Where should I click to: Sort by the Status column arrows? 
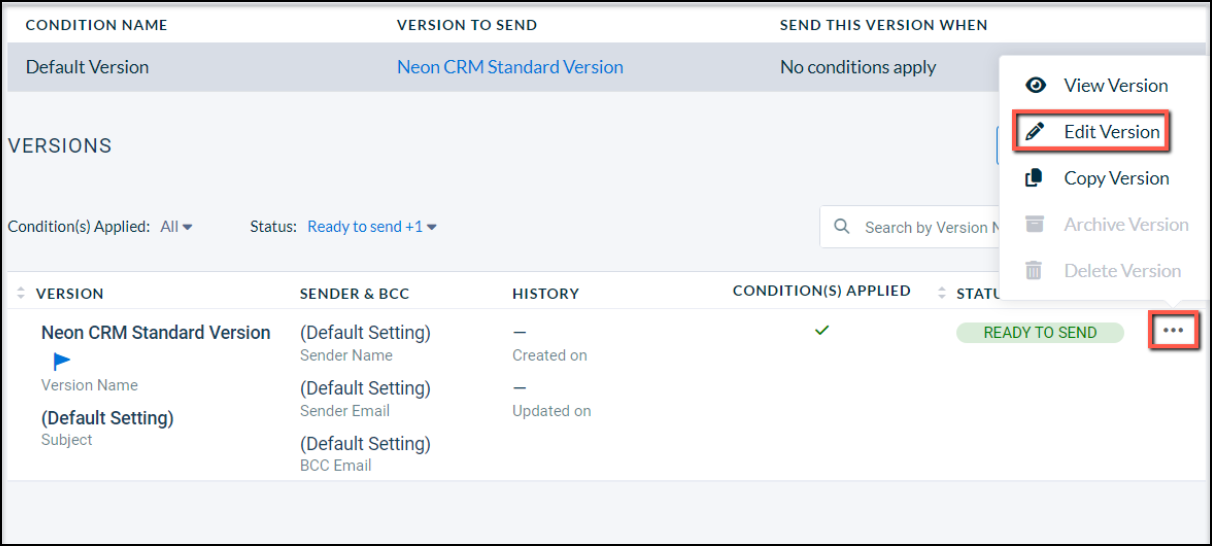pyautogui.click(x=942, y=293)
